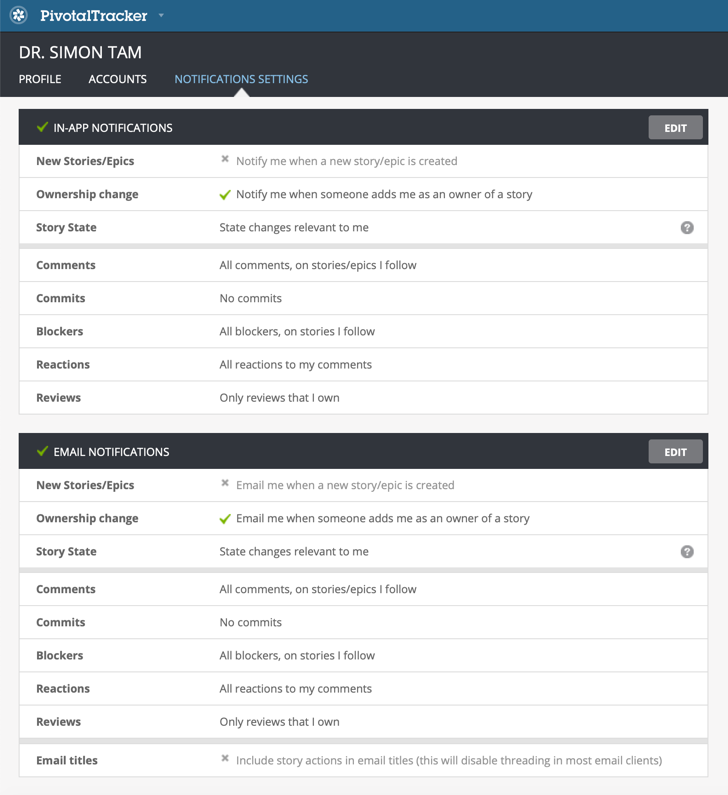Image resolution: width=728 pixels, height=795 pixels.
Task: Click the checkmark beside email Ownership change
Action: coord(225,519)
